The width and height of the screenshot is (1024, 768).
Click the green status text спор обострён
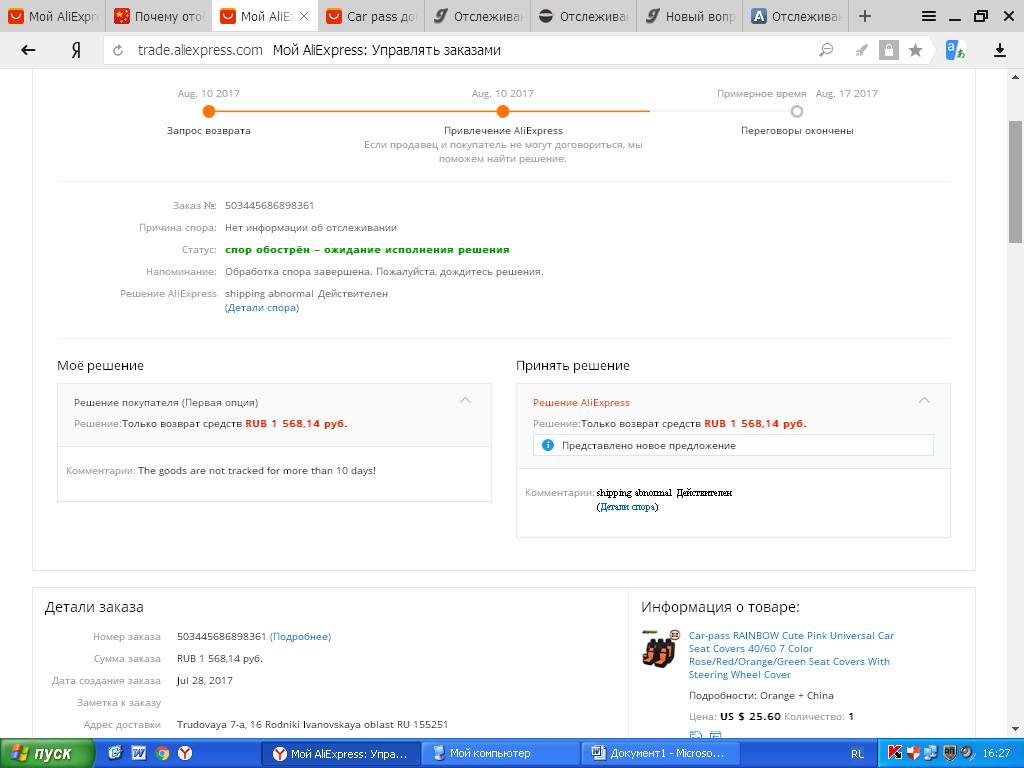click(367, 250)
